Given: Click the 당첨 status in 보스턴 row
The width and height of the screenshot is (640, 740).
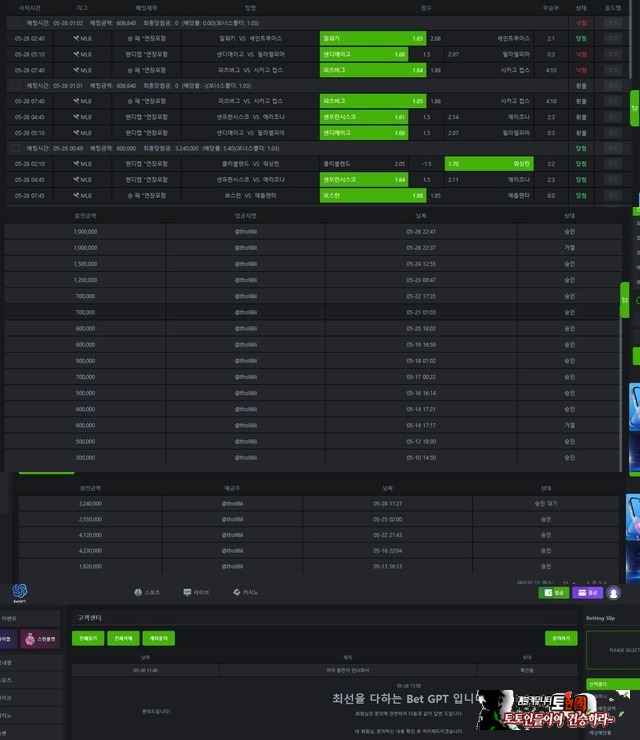Looking at the screenshot, I should (581, 195).
